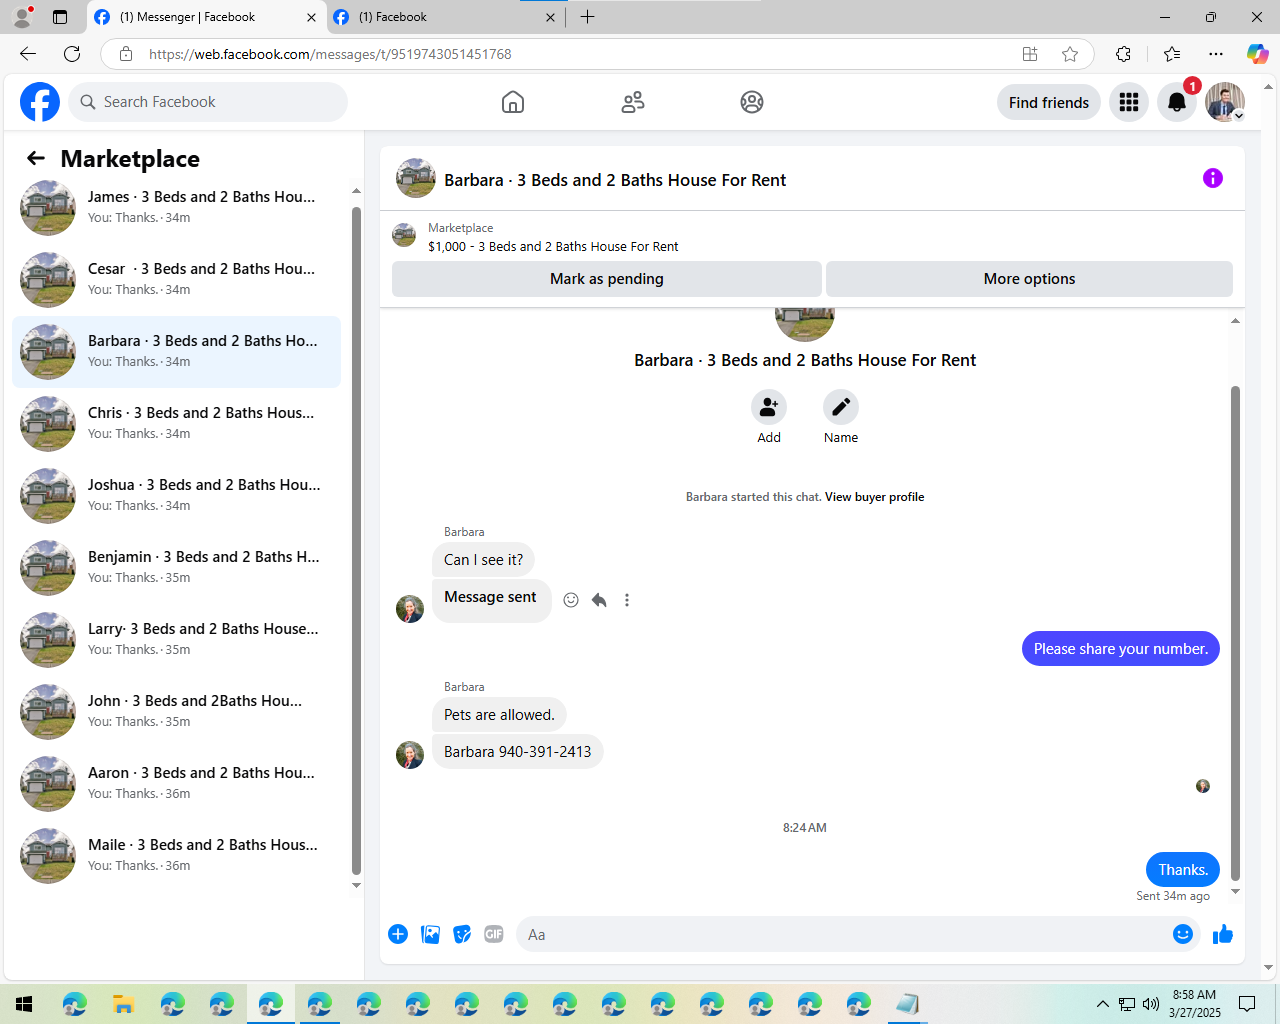Choose a sticker from the composer
This screenshot has width=1280, height=1024.
coord(462,934)
